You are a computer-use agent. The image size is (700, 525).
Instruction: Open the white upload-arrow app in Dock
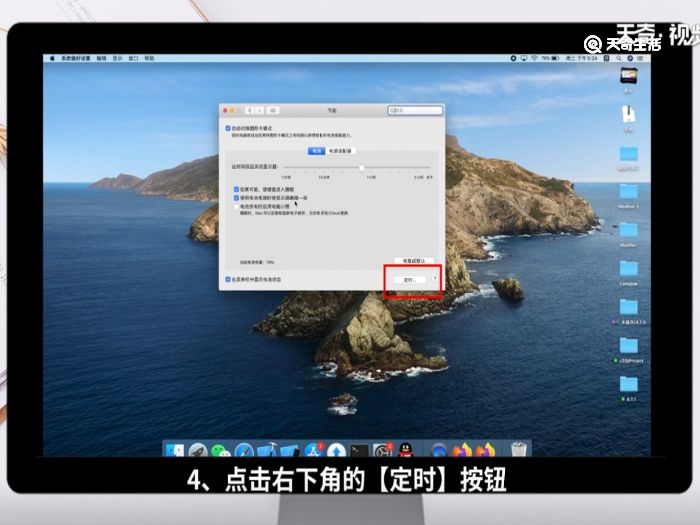(x=337, y=450)
